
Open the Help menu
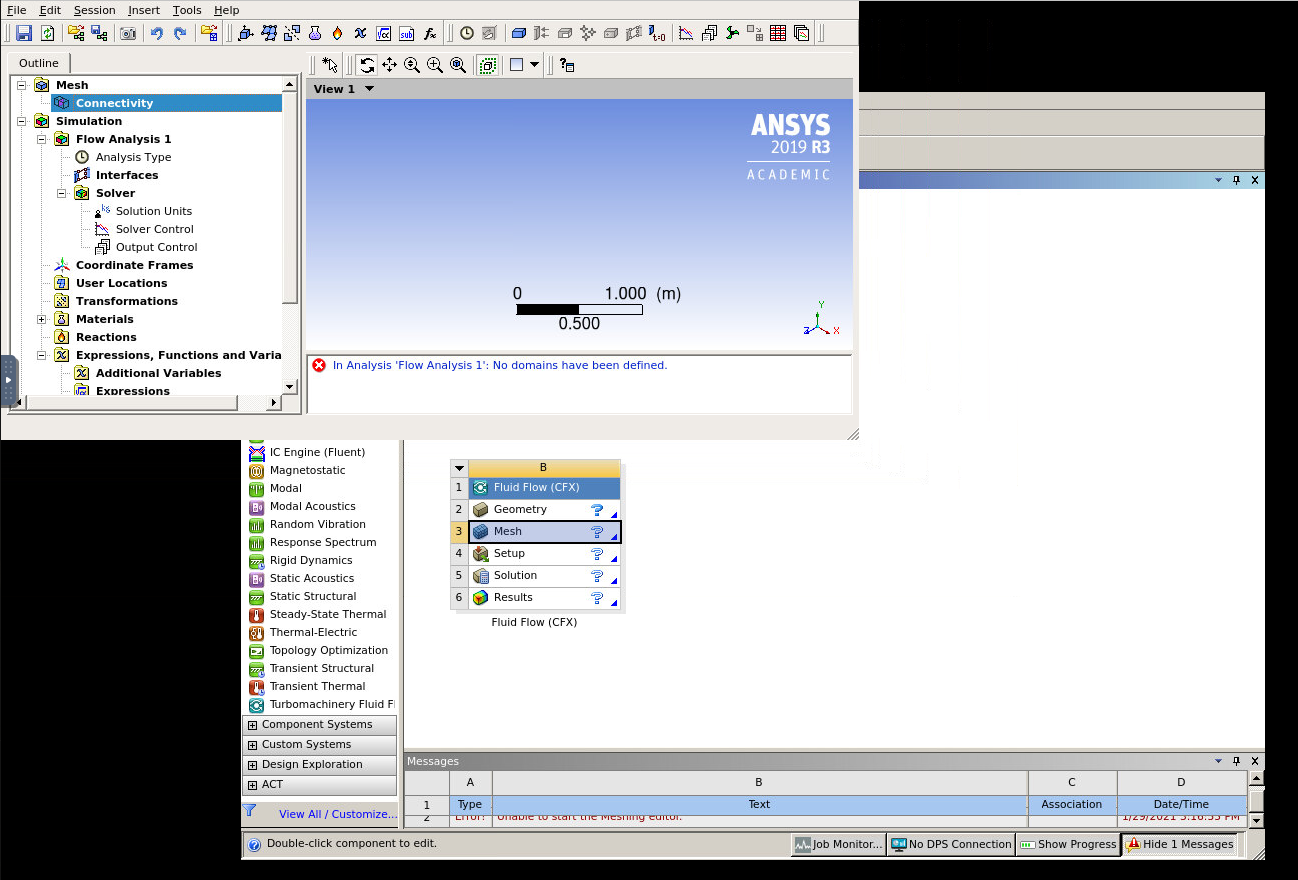click(x=227, y=10)
